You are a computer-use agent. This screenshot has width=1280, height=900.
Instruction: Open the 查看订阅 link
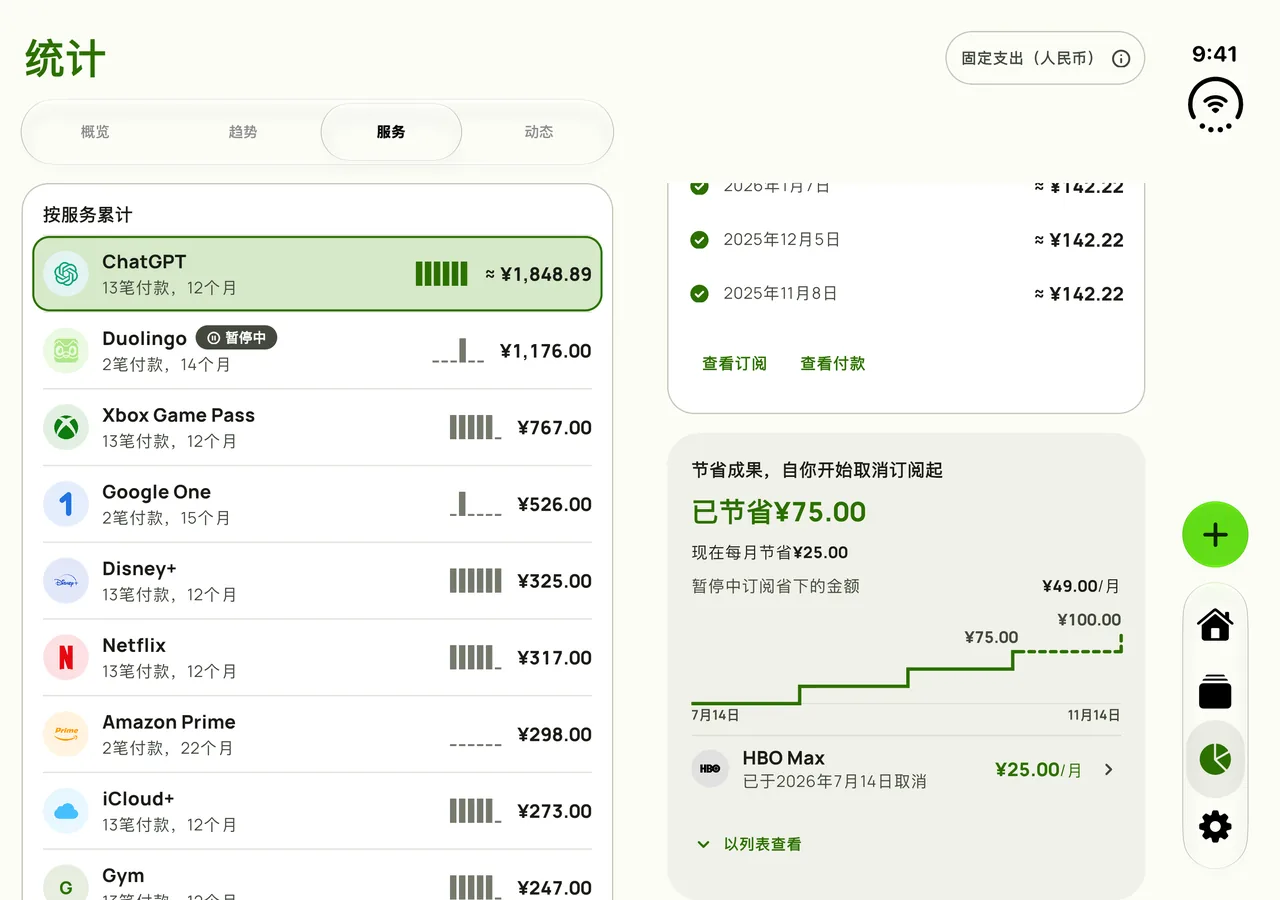[734, 364]
